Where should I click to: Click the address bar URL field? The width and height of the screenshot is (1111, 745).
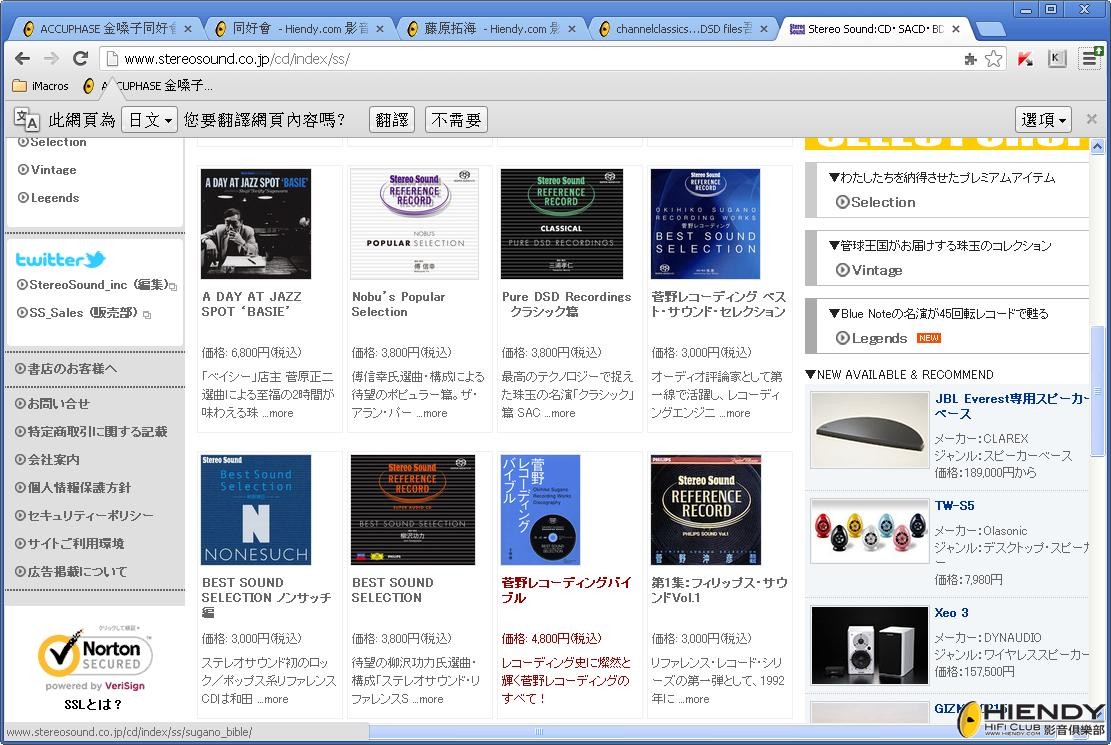click(531, 59)
